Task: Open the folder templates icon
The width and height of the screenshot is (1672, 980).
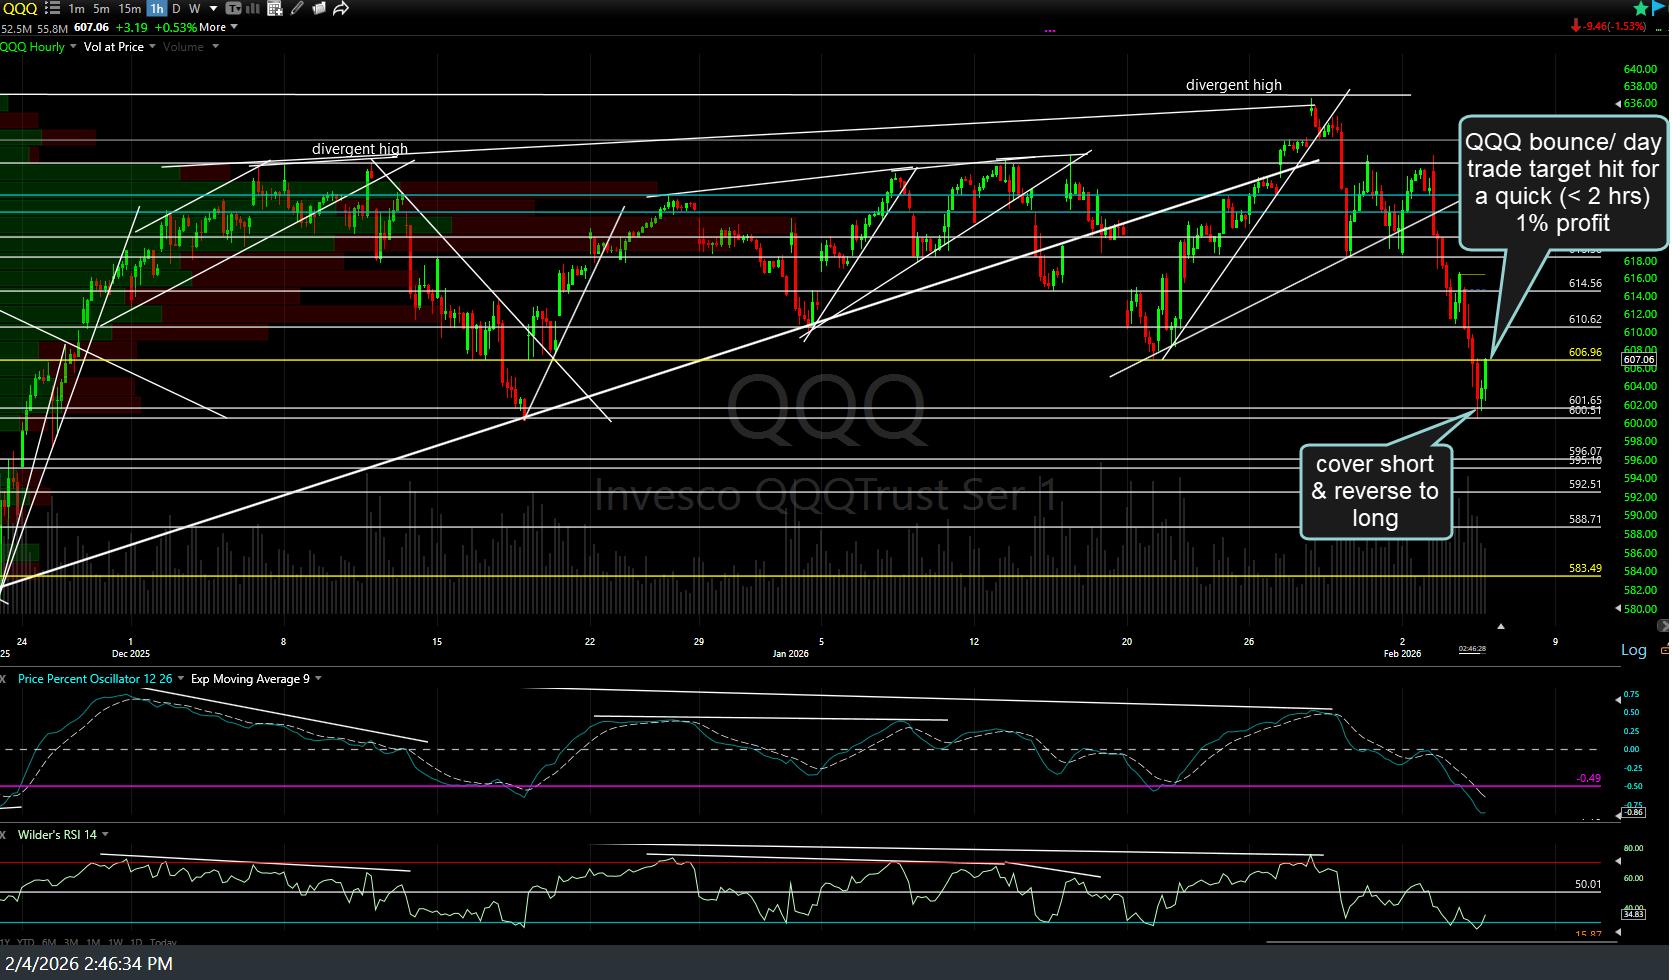Action: (319, 9)
